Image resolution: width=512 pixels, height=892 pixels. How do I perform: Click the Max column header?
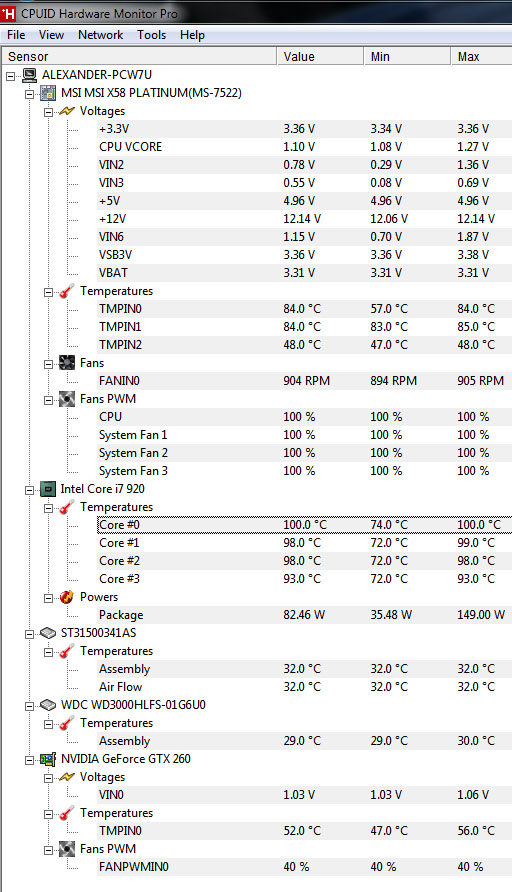(481, 56)
